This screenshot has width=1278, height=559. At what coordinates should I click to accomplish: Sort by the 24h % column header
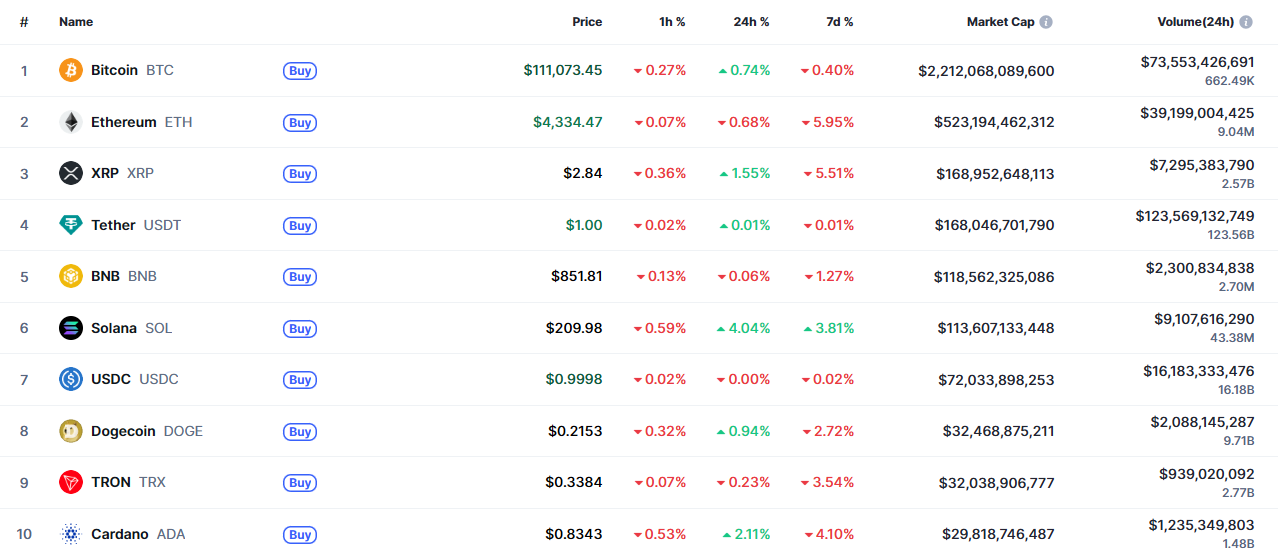pyautogui.click(x=751, y=22)
